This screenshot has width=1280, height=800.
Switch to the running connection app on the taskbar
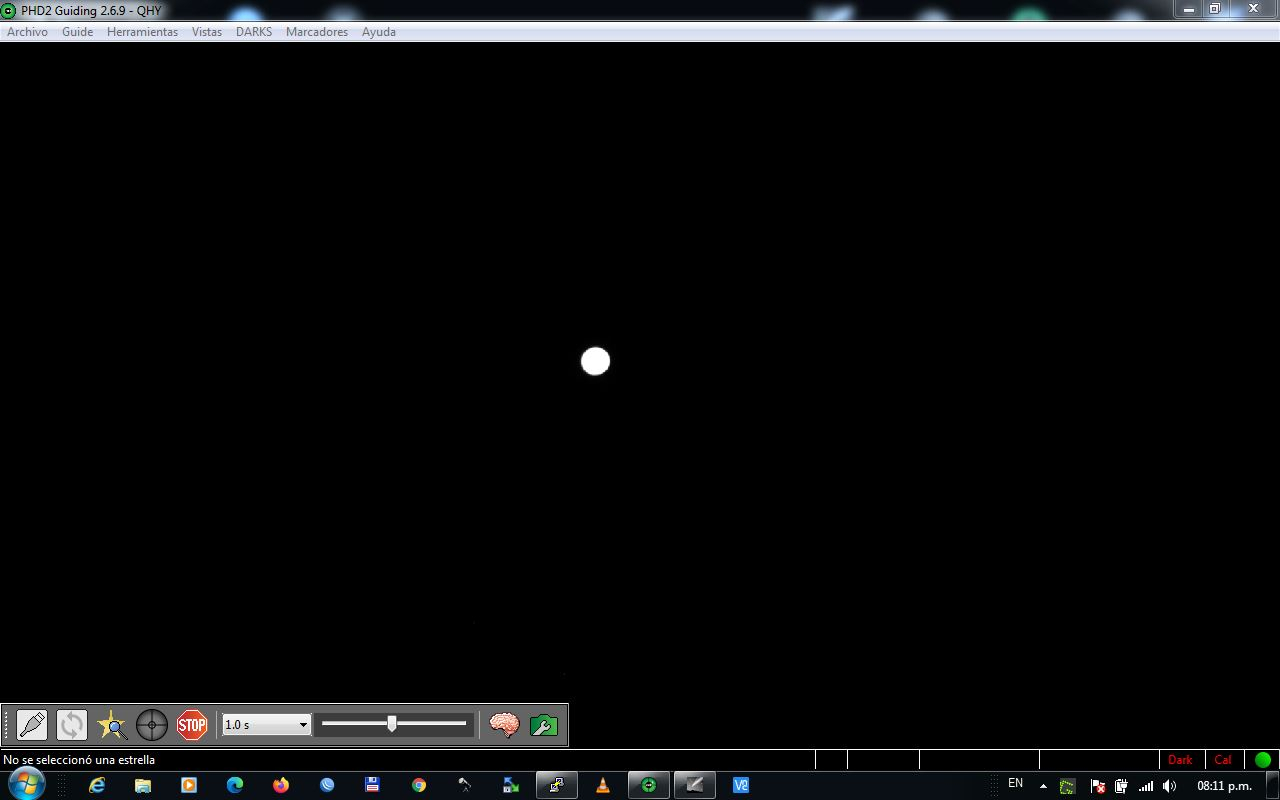[557, 785]
